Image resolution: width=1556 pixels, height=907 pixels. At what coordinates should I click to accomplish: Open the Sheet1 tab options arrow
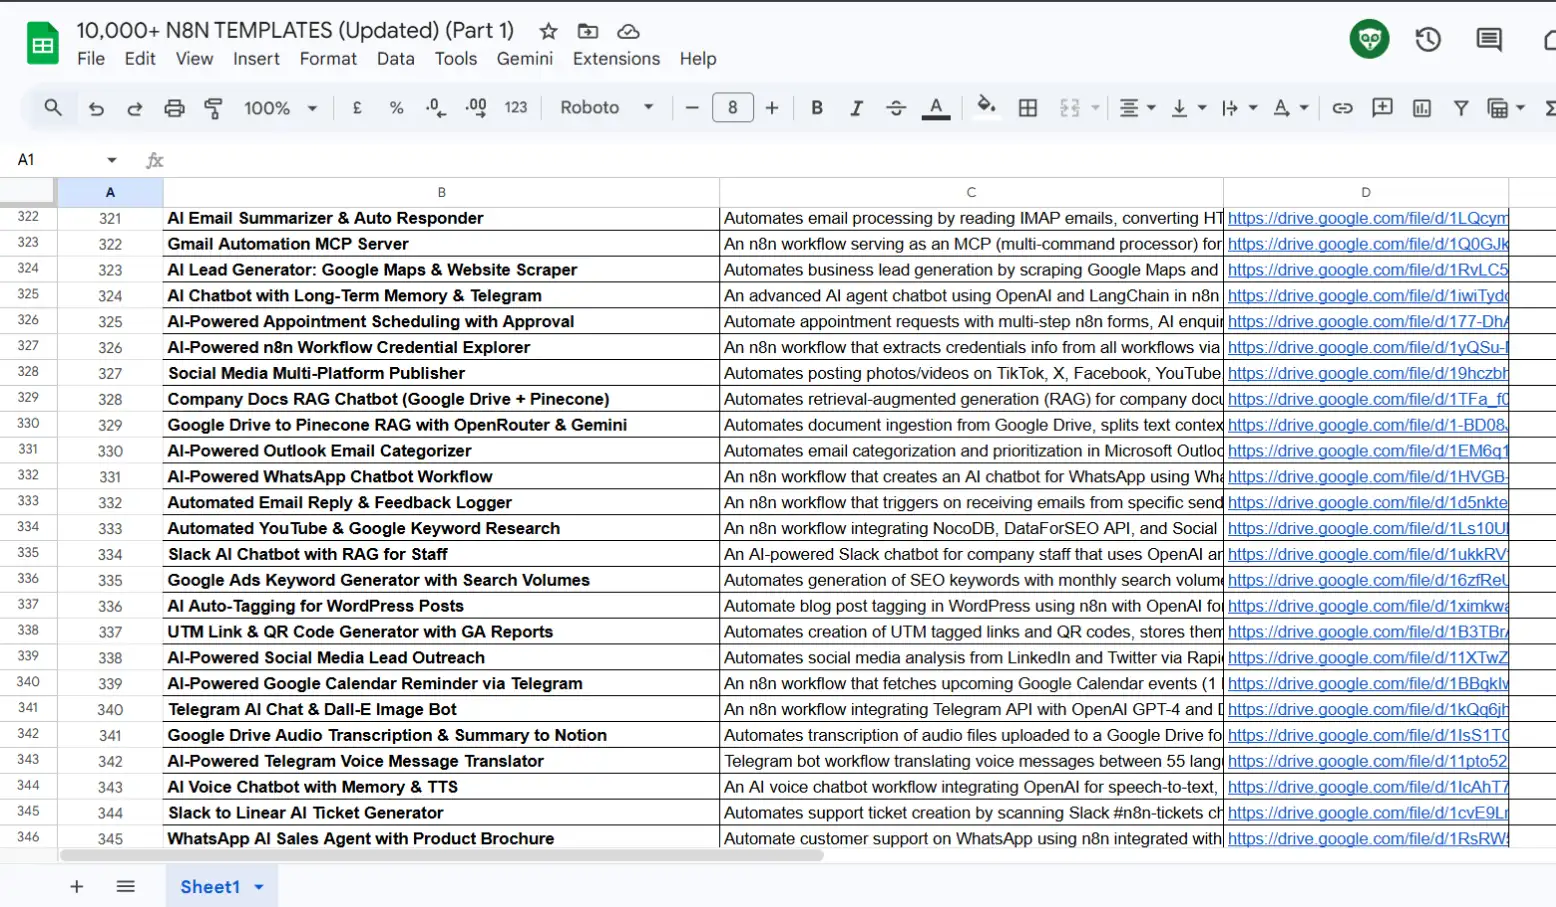260,887
